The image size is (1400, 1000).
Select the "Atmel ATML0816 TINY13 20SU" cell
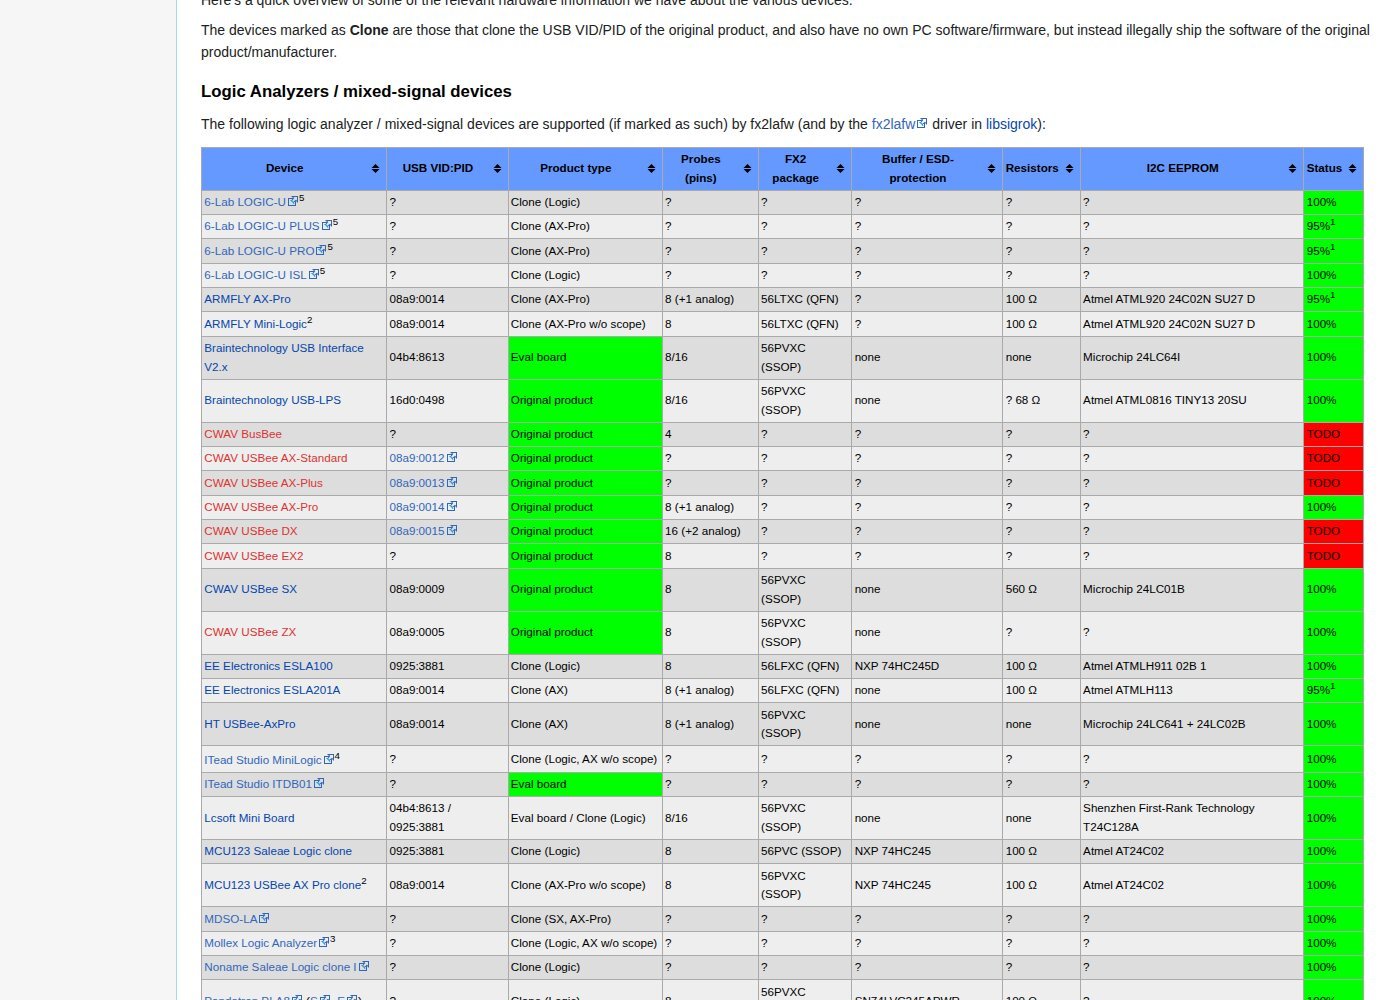coord(1191,400)
